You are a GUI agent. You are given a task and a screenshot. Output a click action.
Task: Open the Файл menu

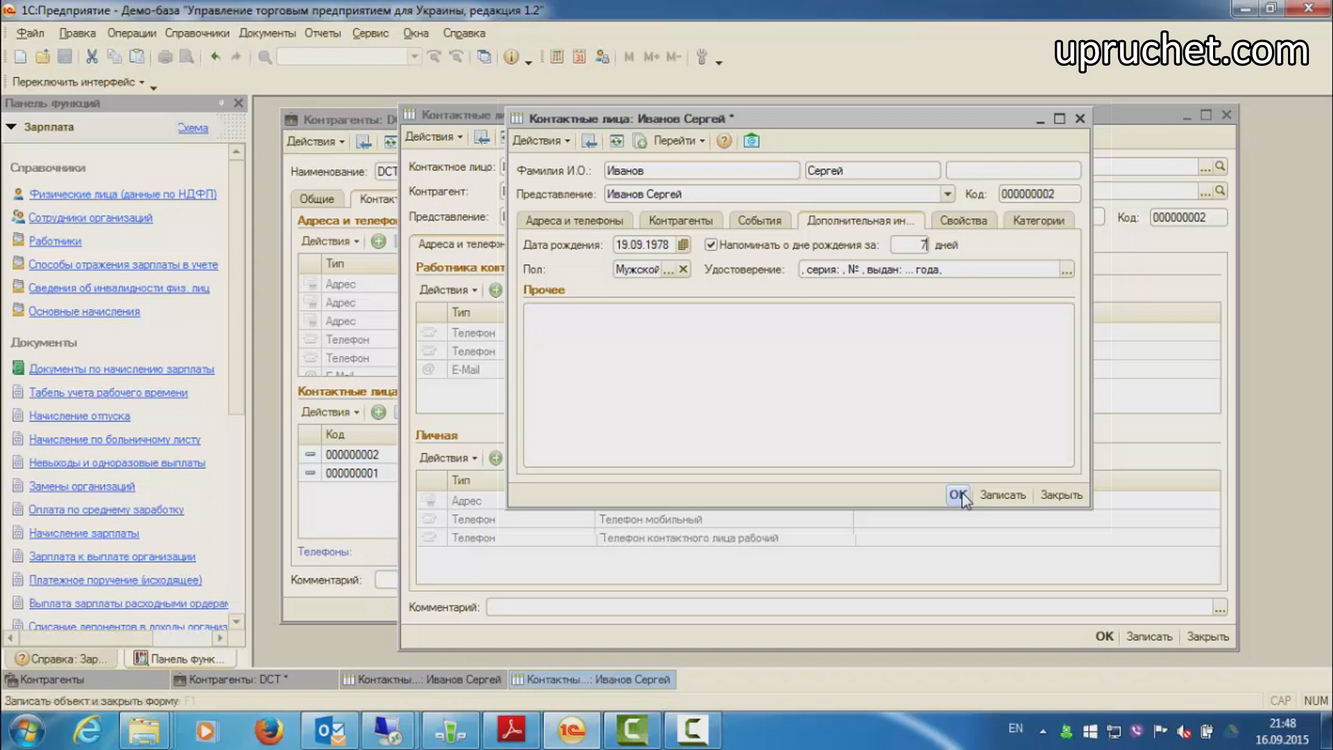(x=30, y=33)
